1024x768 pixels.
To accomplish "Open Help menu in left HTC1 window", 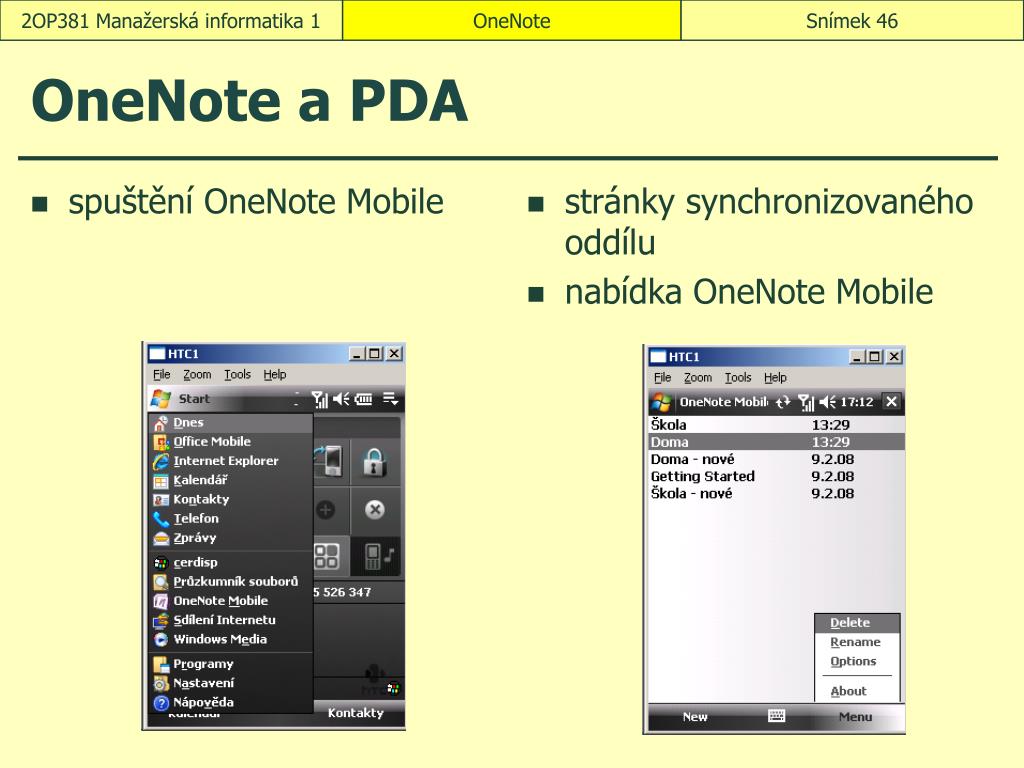I will click(x=275, y=374).
